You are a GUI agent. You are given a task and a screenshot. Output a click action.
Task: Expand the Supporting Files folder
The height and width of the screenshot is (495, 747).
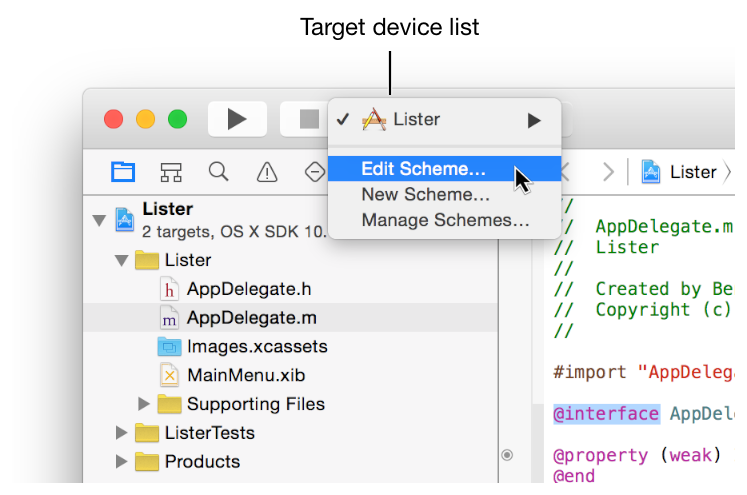[143, 404]
